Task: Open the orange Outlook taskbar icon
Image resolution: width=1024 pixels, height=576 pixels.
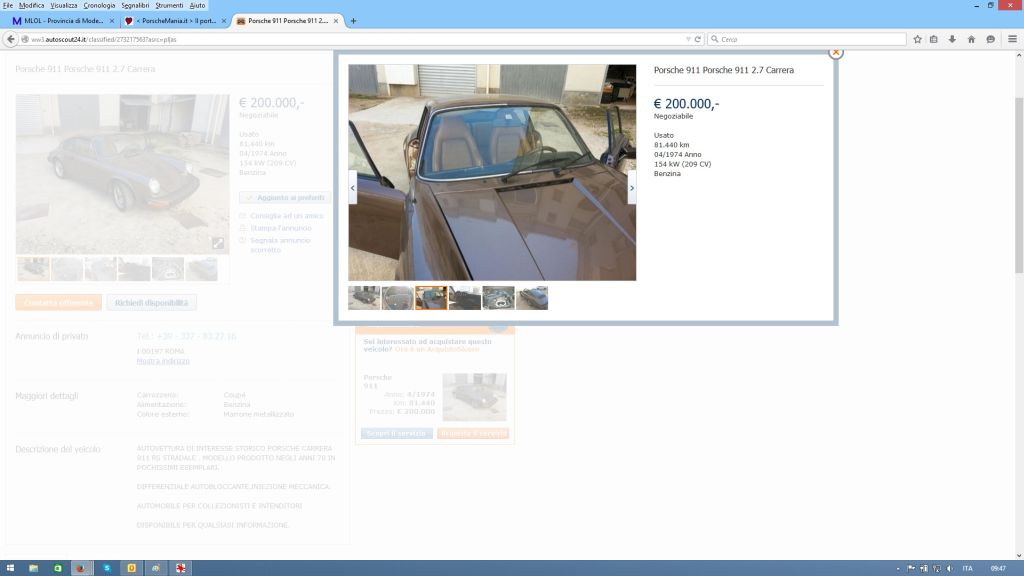Action: pos(131,568)
